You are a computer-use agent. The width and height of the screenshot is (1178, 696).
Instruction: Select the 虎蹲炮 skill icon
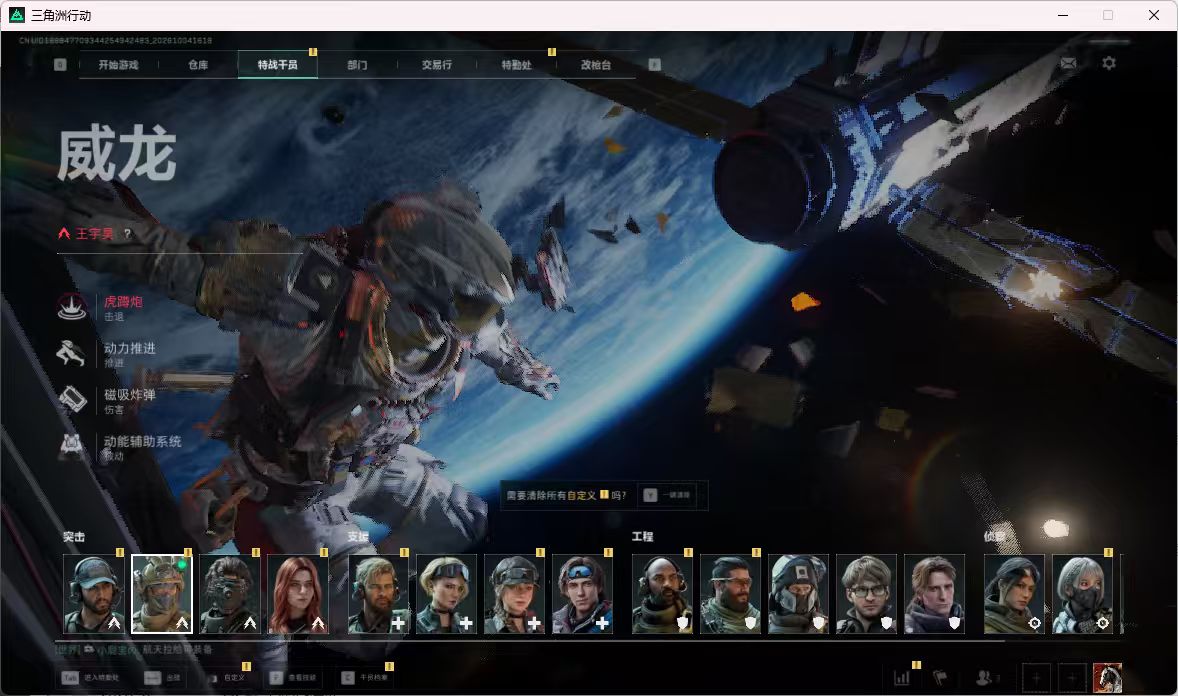coord(72,307)
